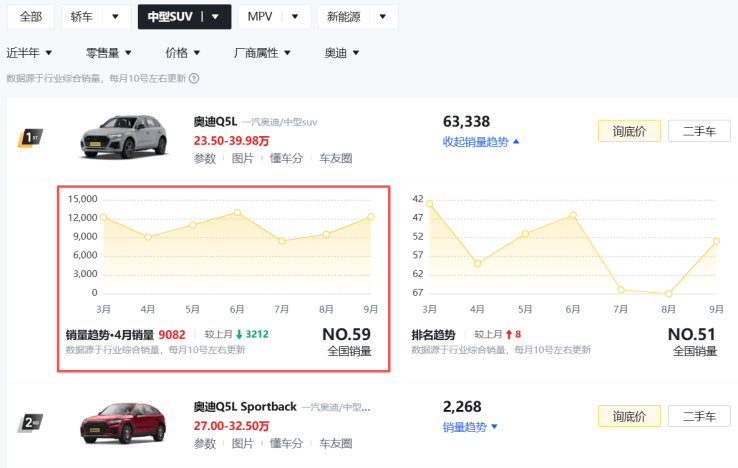Select the 轿车 category tab
Image resolution: width=738 pixels, height=468 pixels.
point(82,17)
